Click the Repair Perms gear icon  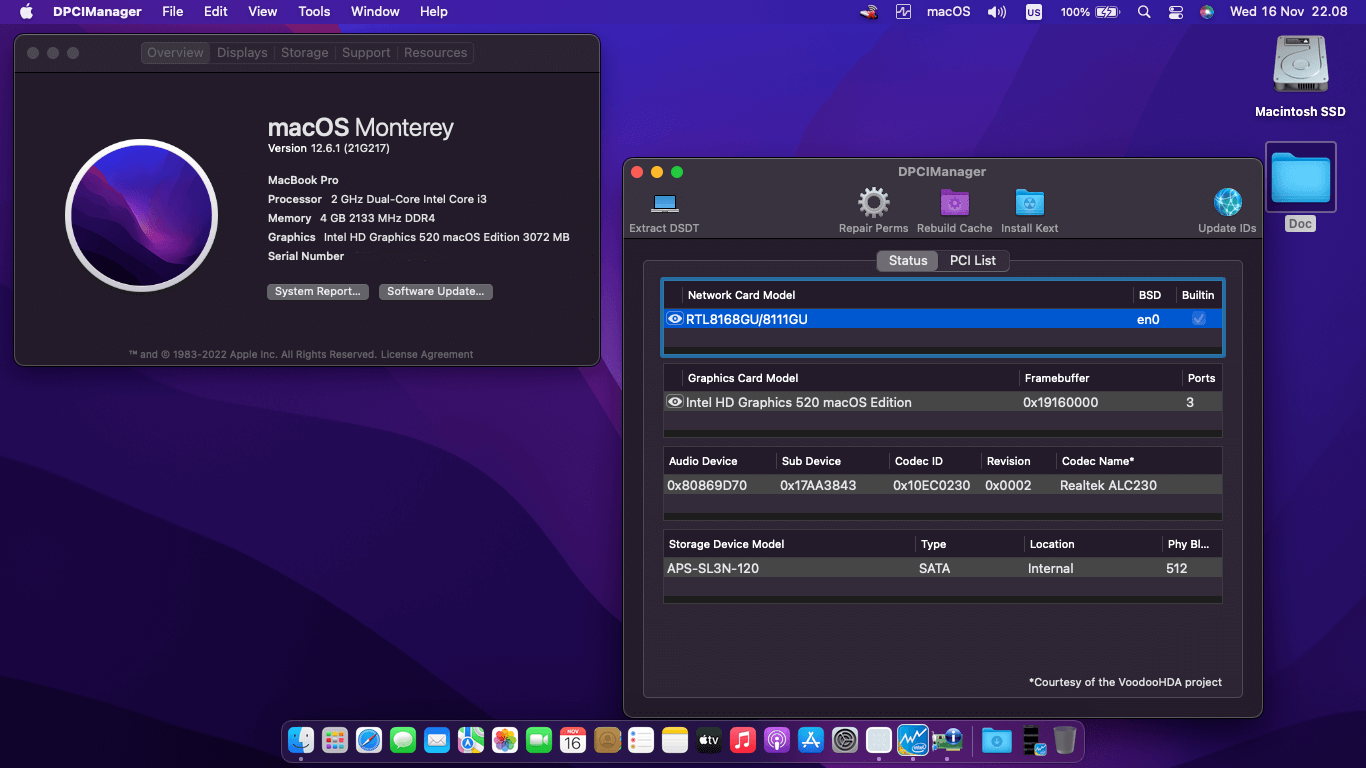(874, 203)
